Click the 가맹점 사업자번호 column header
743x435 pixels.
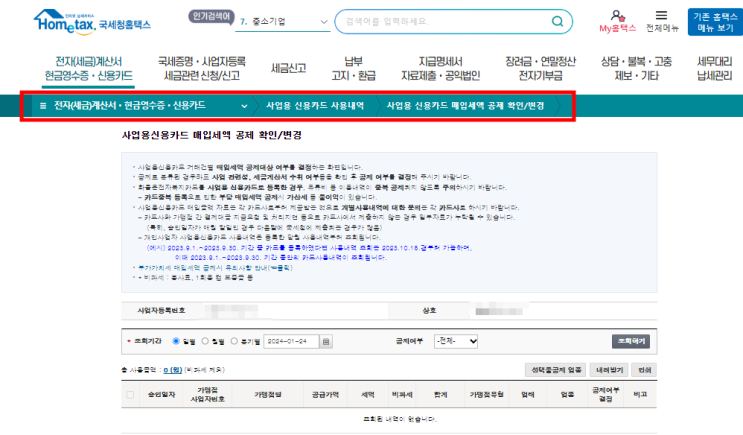coord(208,394)
